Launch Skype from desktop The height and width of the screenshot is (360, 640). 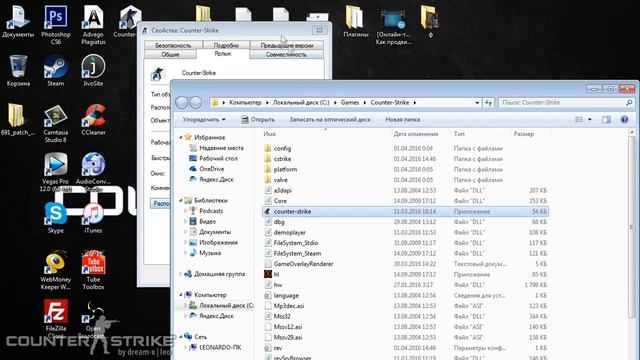56,217
